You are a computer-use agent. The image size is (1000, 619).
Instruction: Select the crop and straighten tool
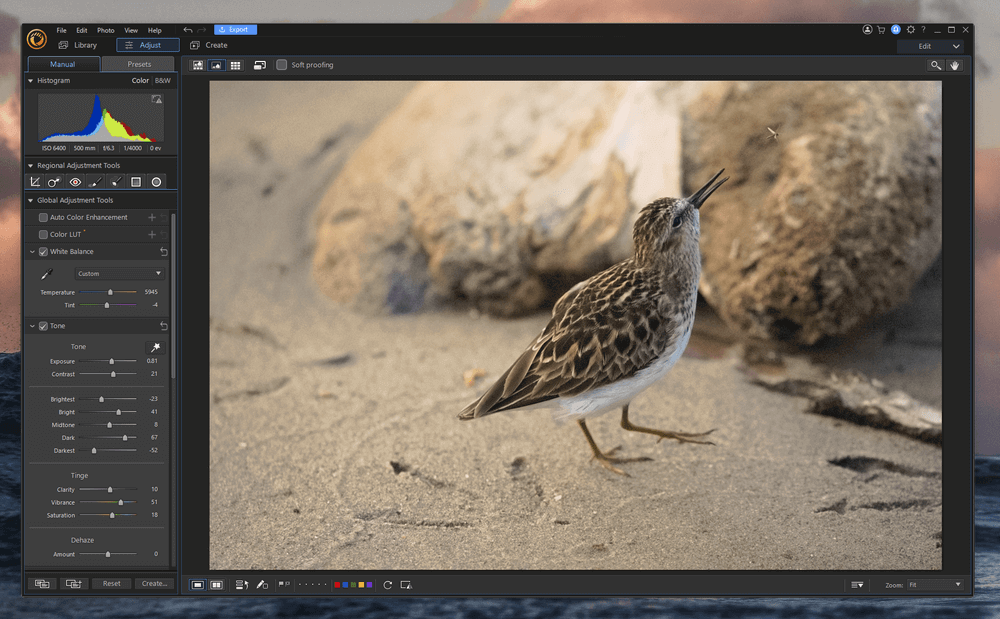coord(35,182)
